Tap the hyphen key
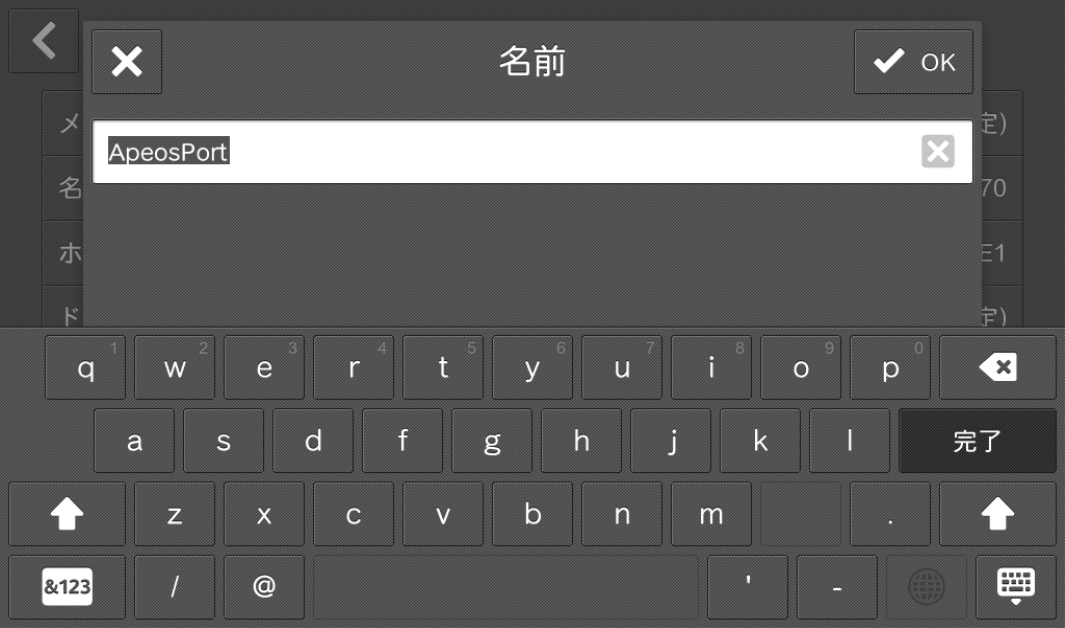This screenshot has width=1065, height=628. pos(837,587)
